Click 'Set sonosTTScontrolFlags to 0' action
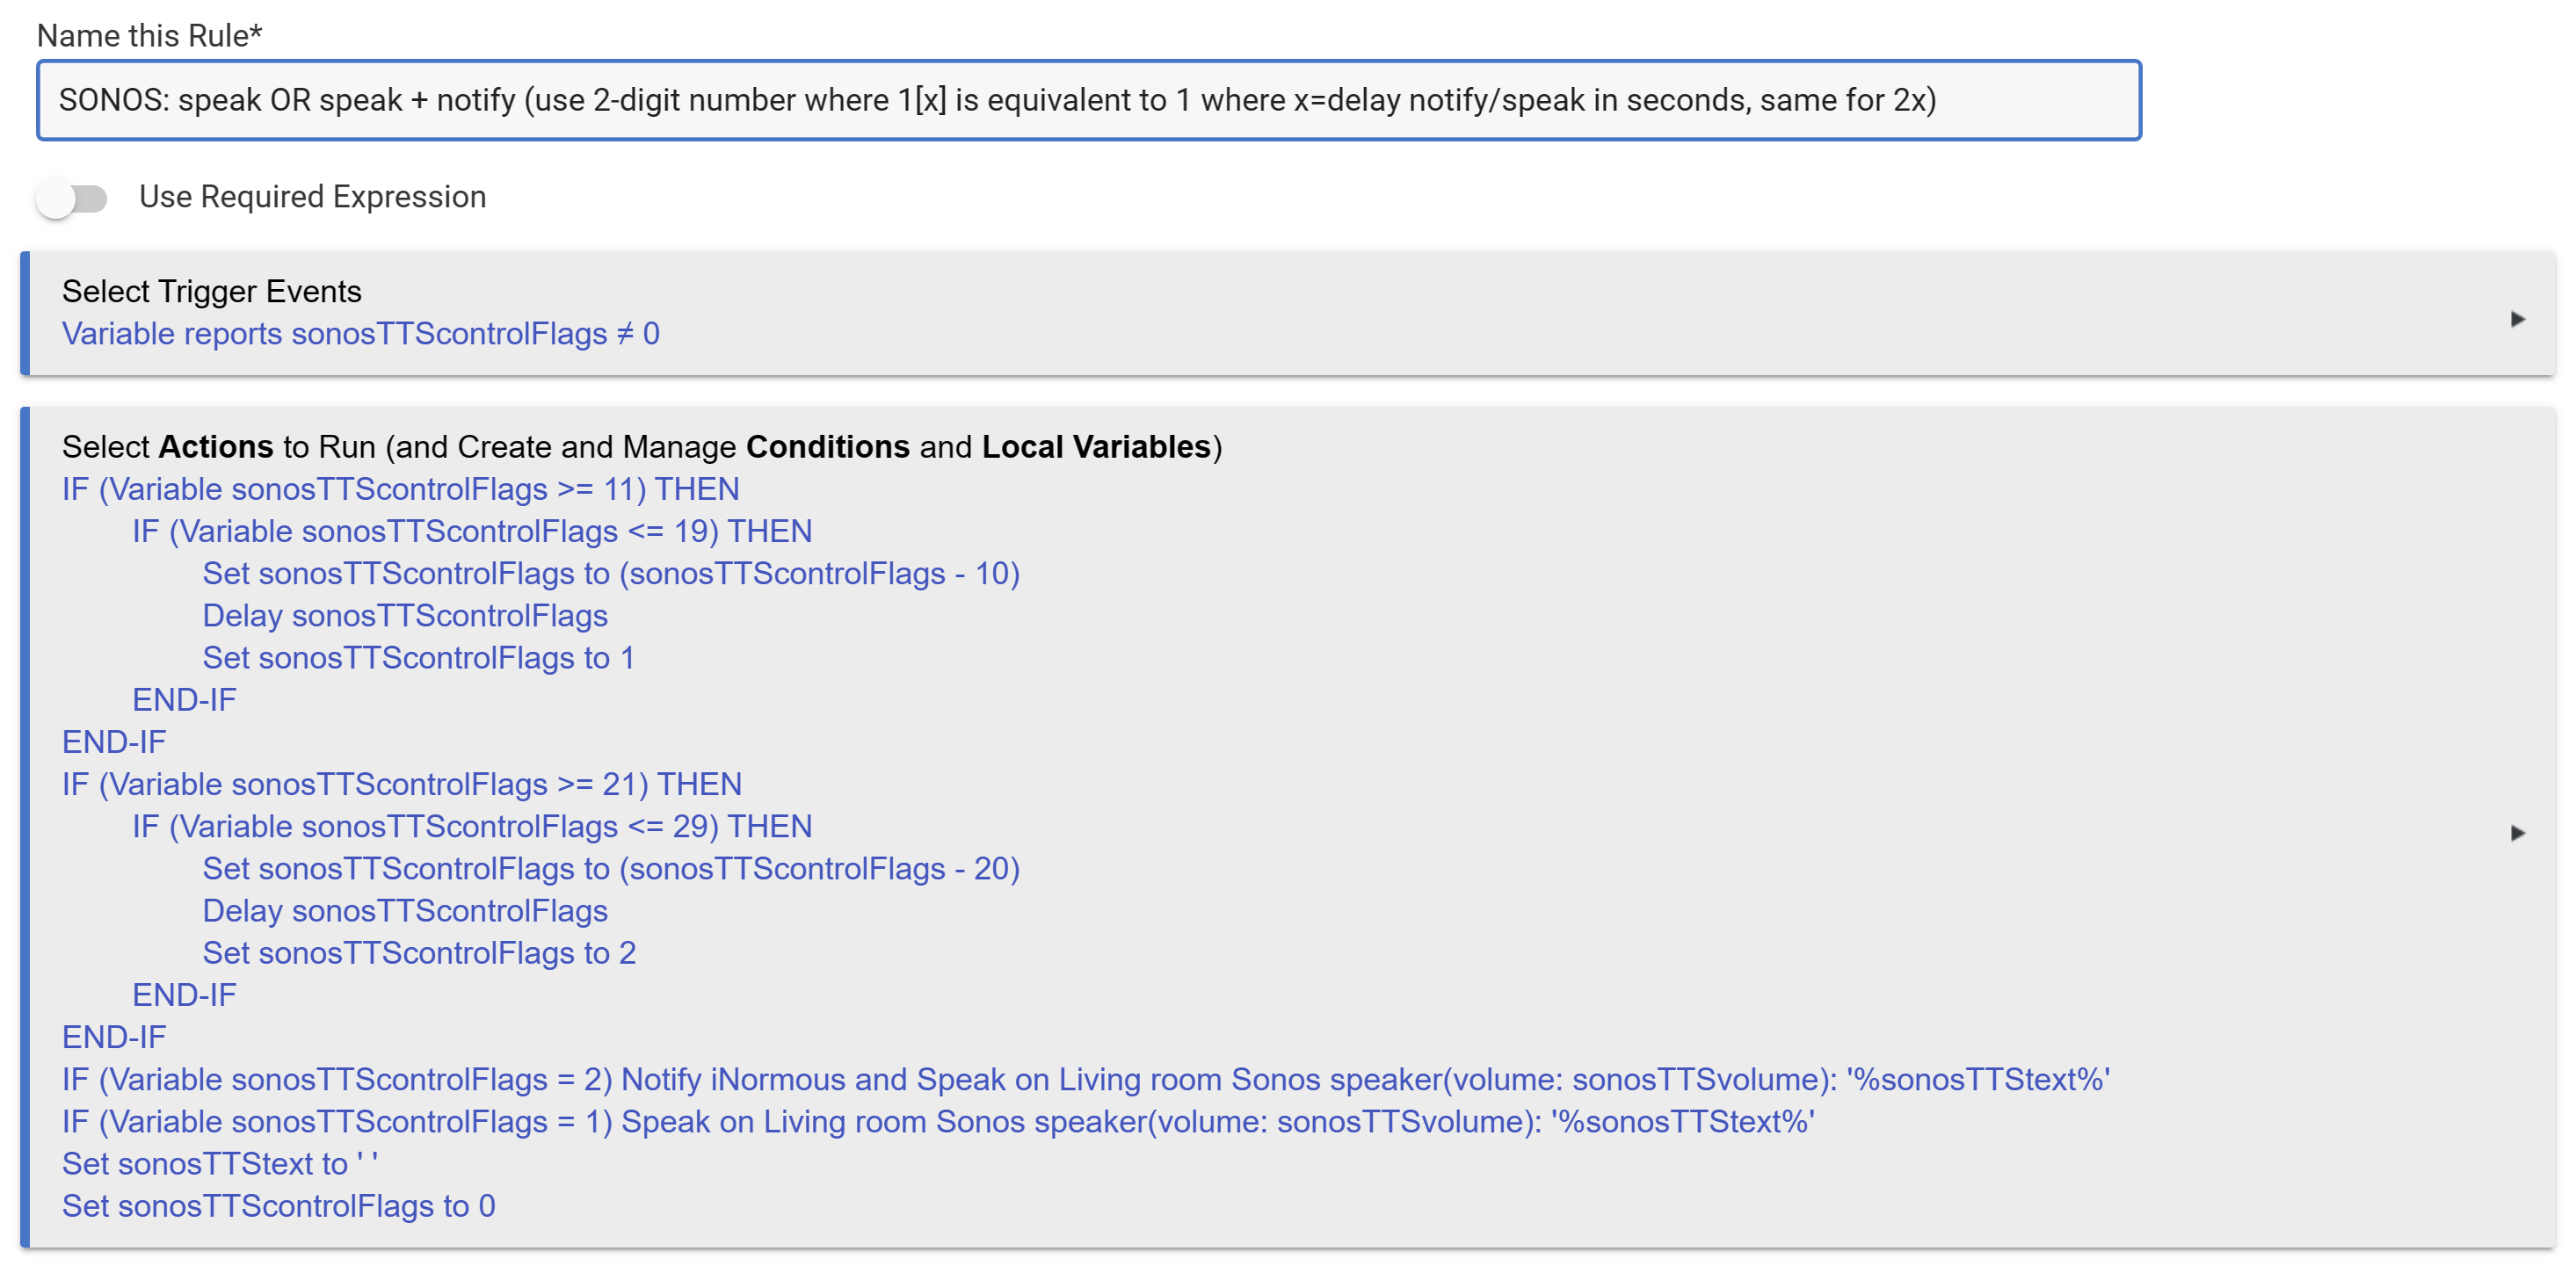2576x1273 pixels. click(x=278, y=1206)
